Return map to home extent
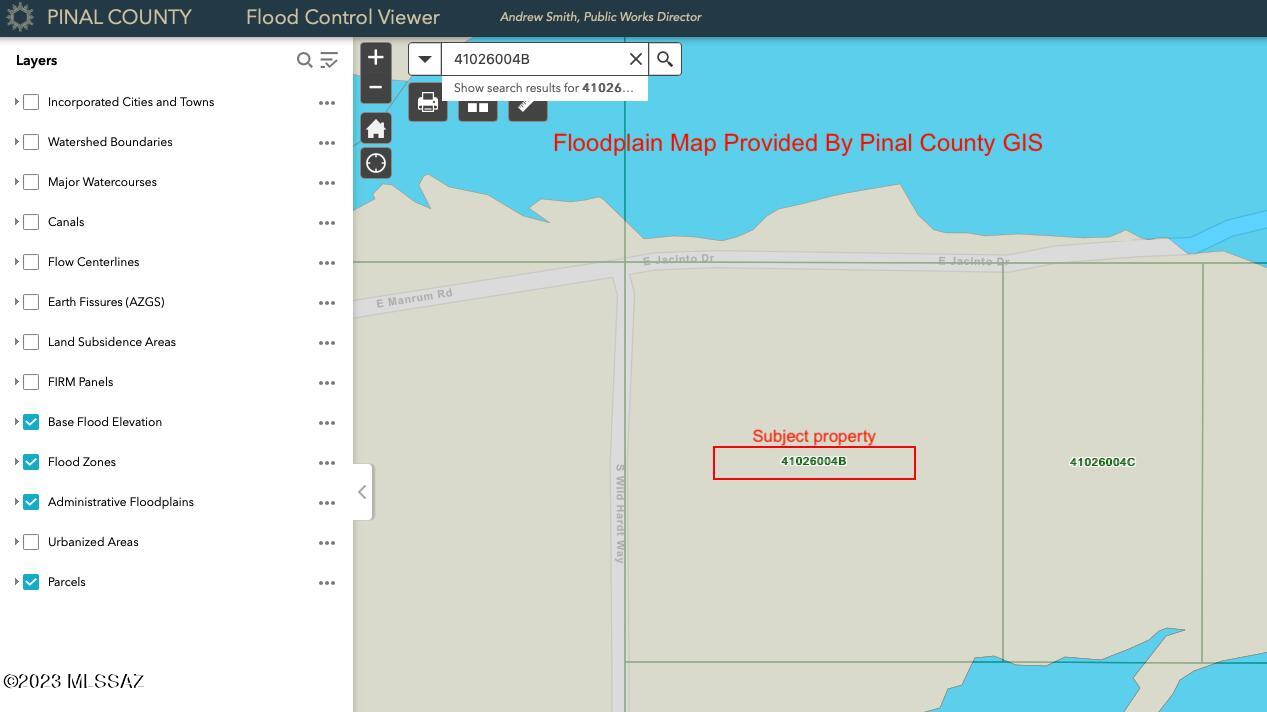1267x712 pixels. (x=376, y=129)
